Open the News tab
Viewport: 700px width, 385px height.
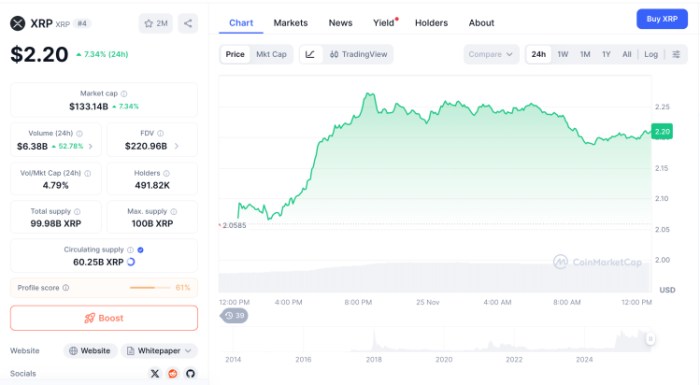[x=340, y=23]
